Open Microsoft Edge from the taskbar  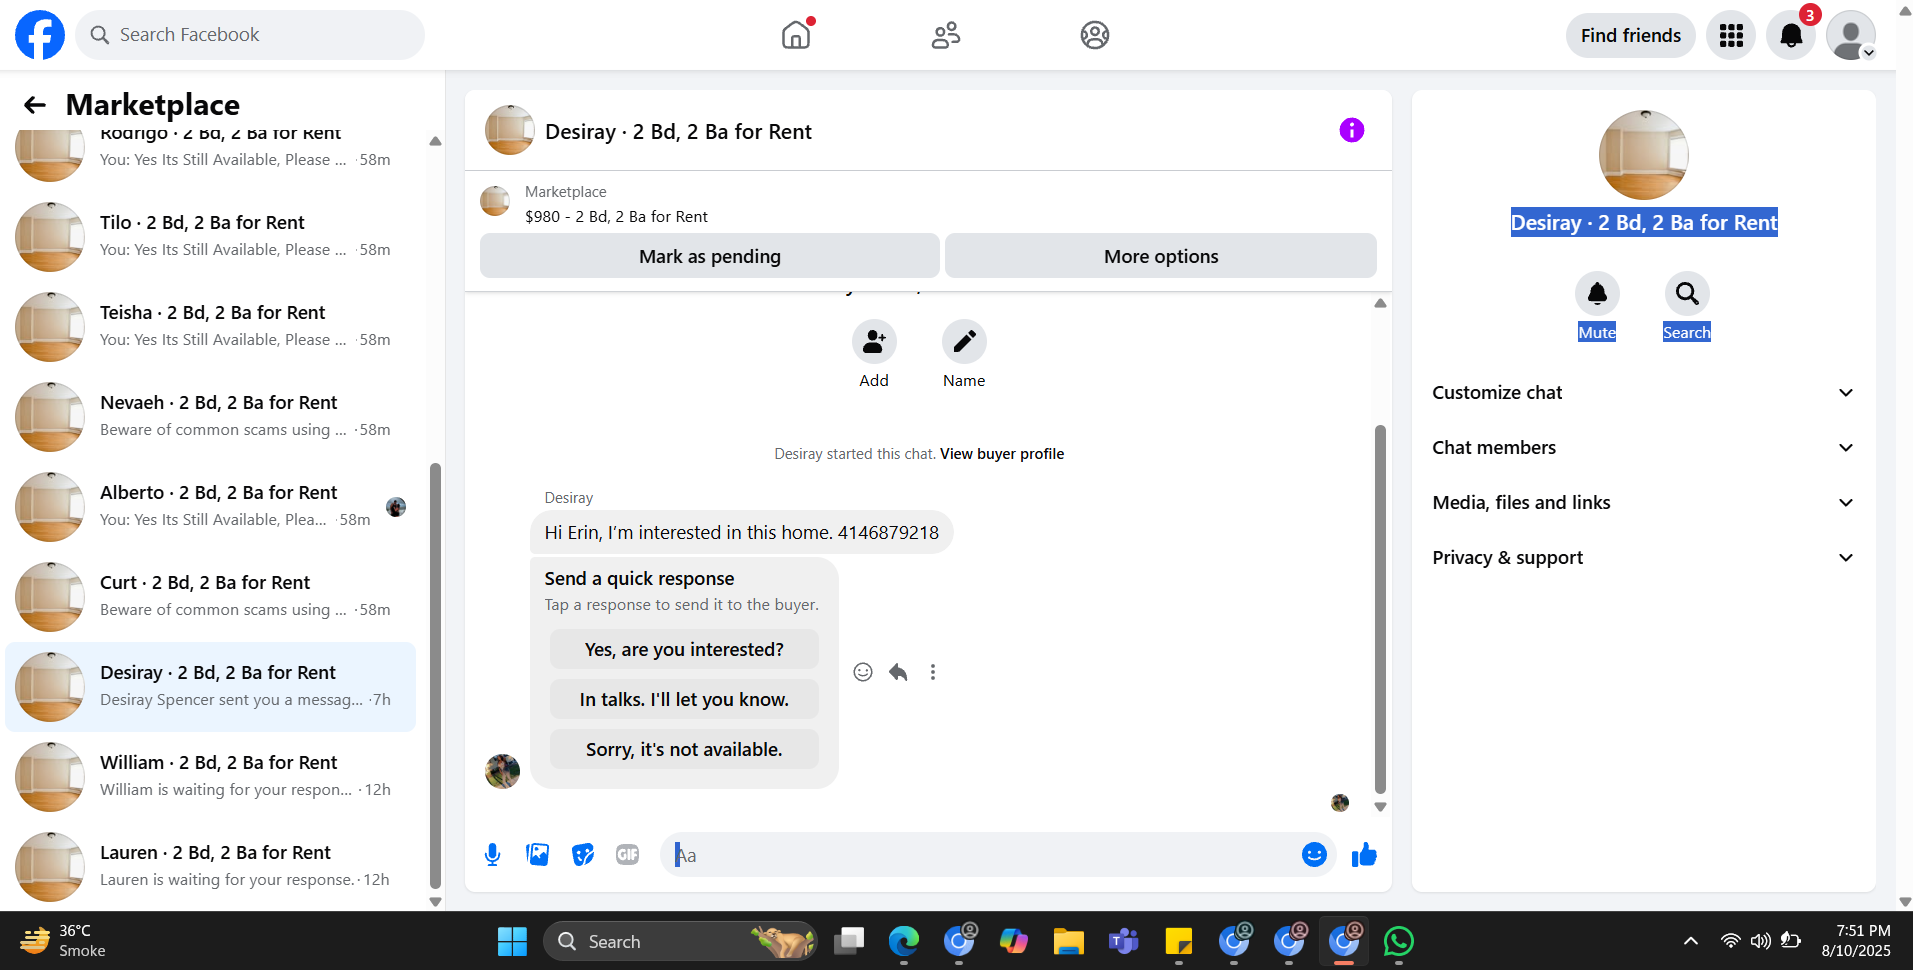pos(904,941)
